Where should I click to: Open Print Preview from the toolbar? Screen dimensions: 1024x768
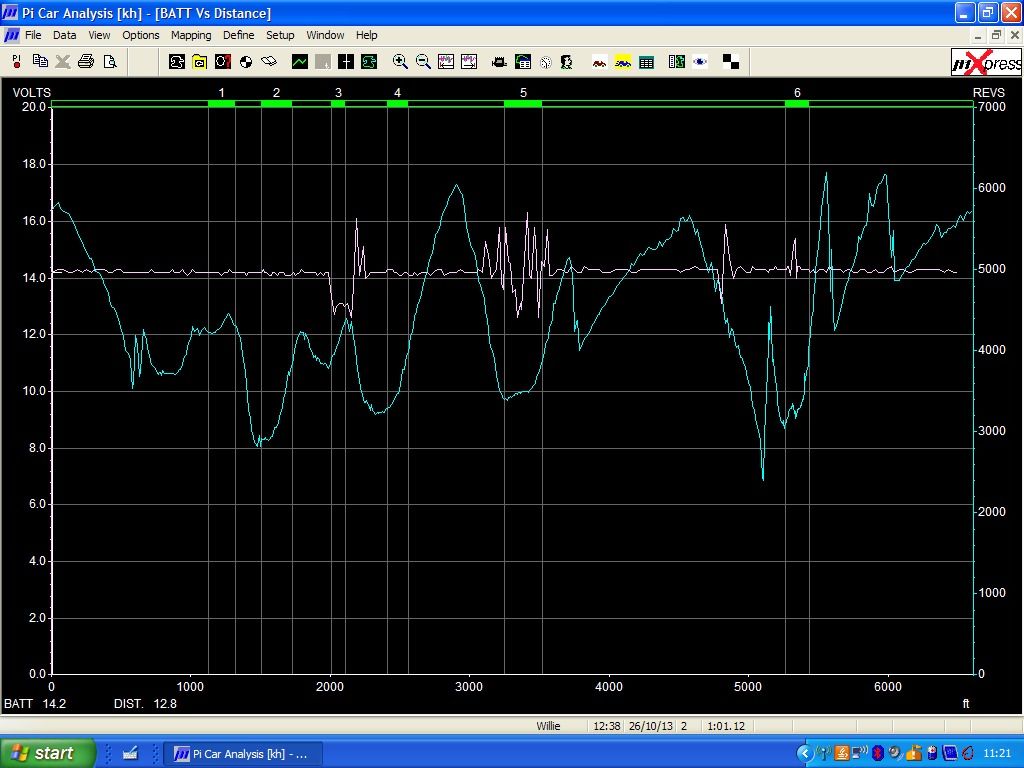click(x=110, y=61)
